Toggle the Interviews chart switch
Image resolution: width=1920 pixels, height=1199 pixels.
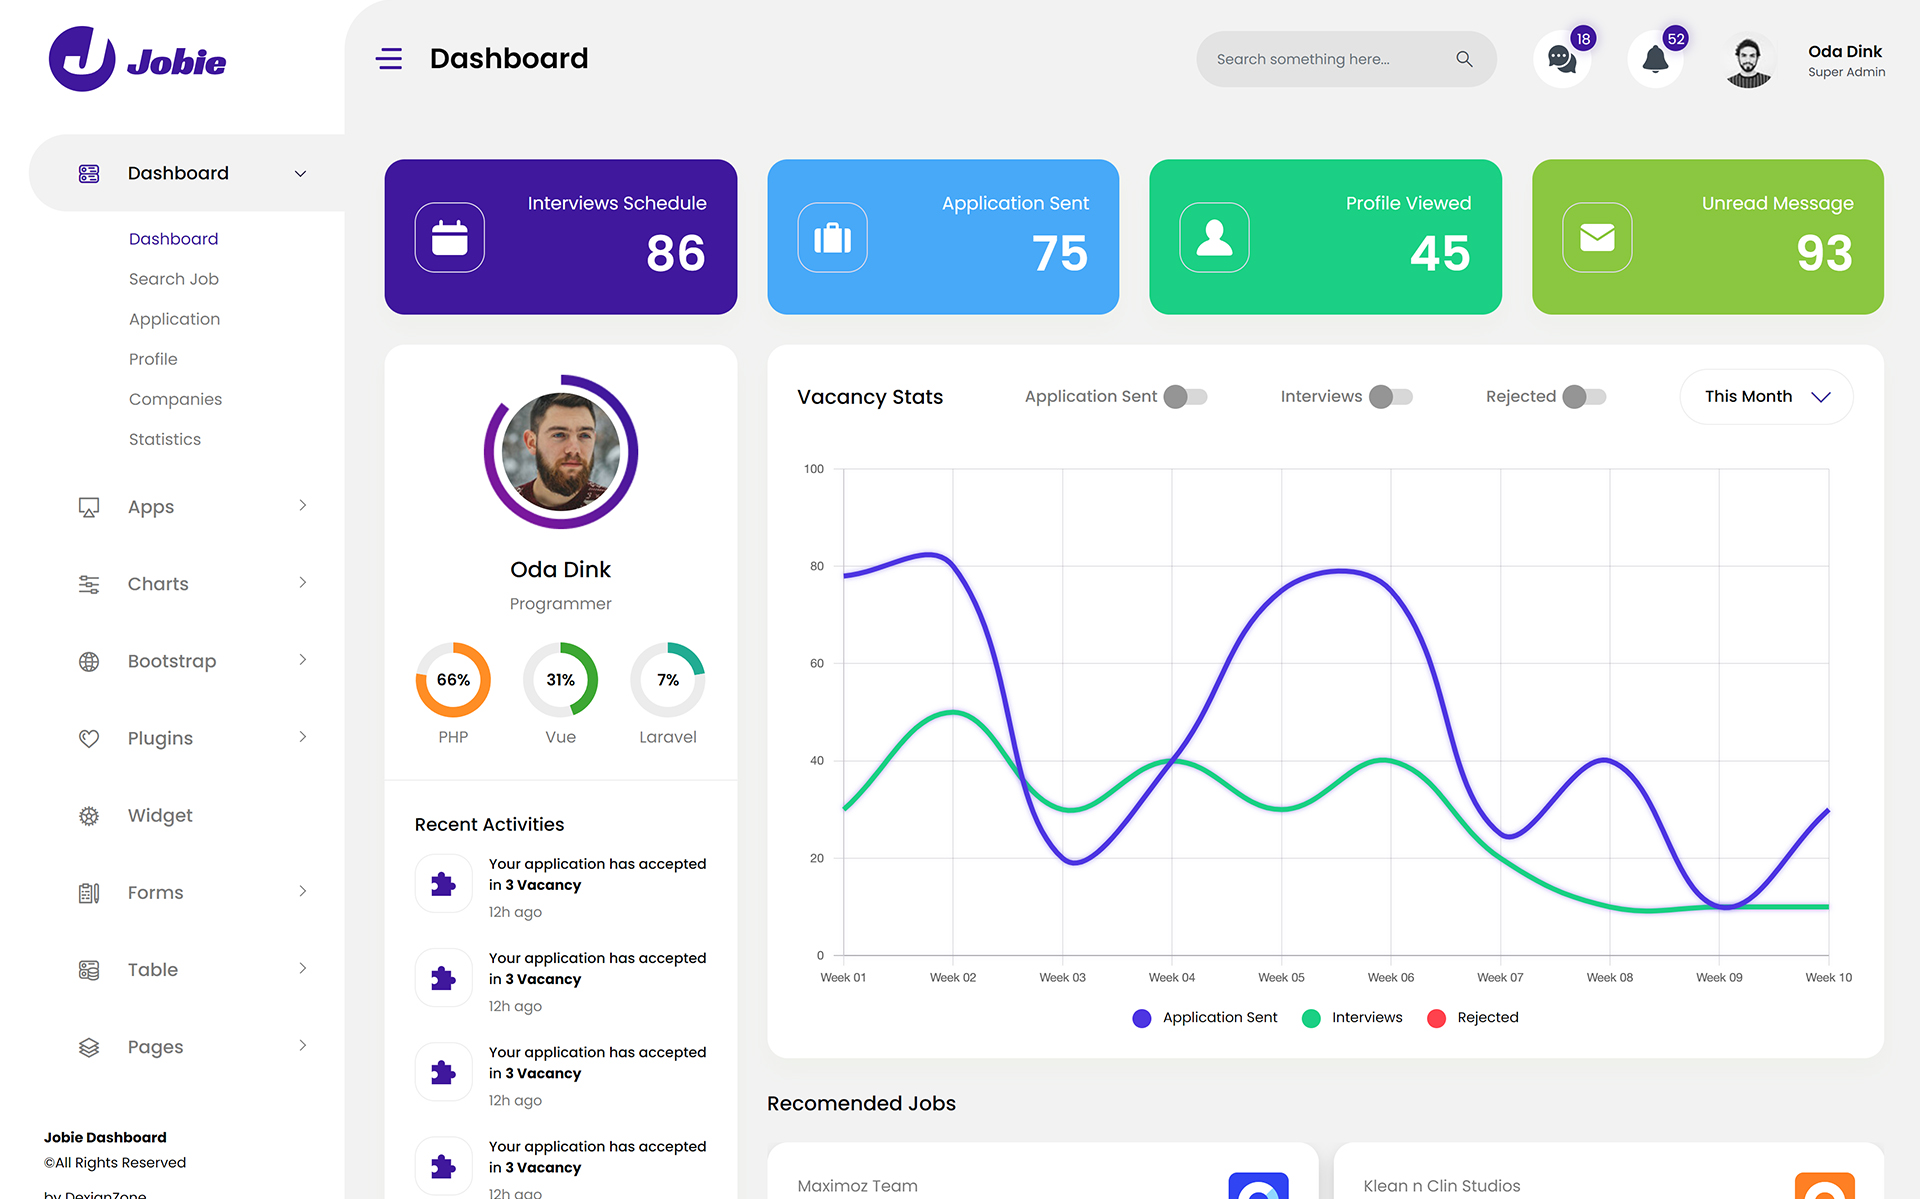(x=1391, y=397)
